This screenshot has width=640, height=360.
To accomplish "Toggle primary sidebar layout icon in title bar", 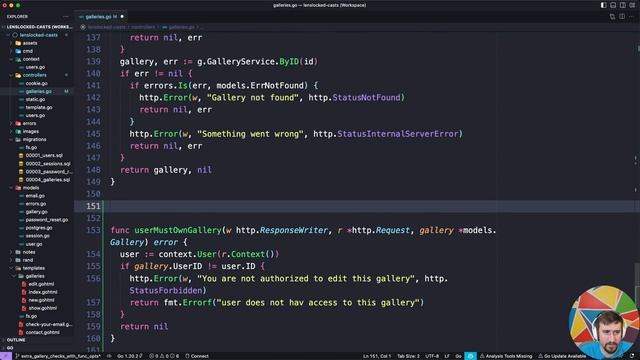I will [x=603, y=5].
